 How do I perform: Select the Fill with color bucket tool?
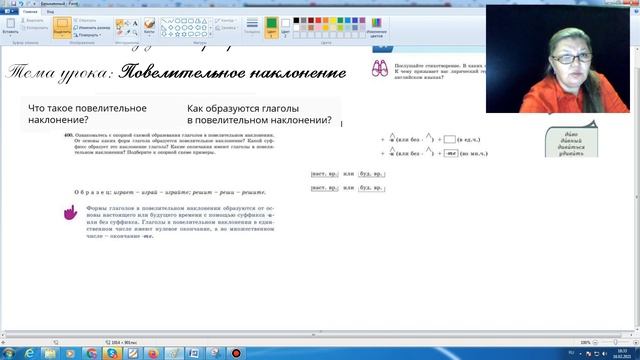(x=127, y=23)
